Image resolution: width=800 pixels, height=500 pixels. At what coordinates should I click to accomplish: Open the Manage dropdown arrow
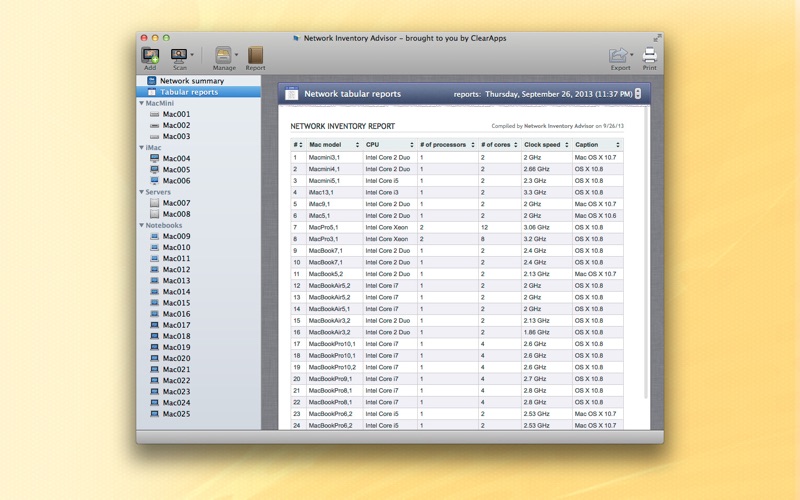236,55
